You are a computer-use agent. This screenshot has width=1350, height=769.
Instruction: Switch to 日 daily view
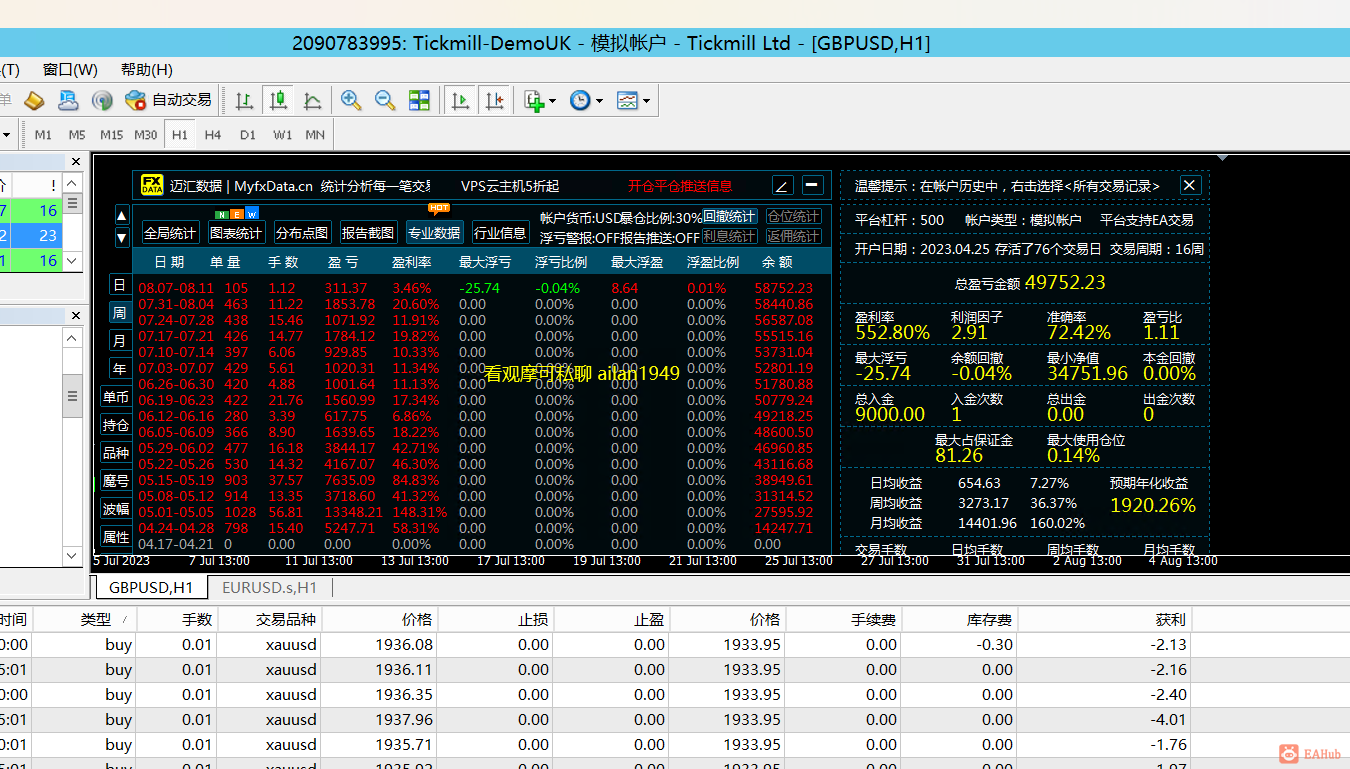[x=119, y=285]
